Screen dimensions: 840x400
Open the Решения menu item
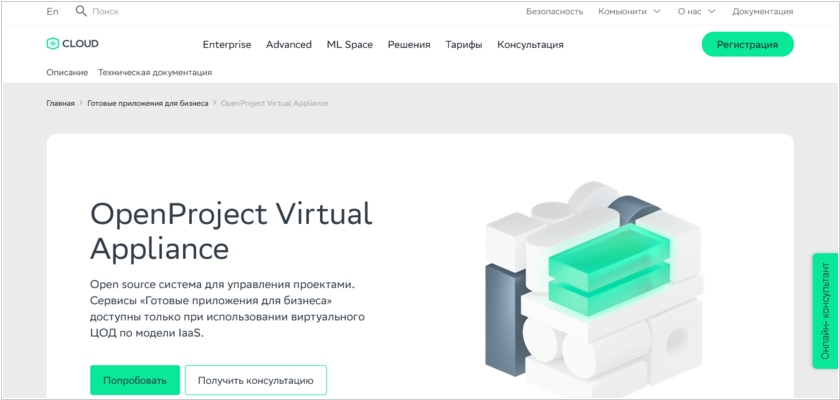[x=409, y=44]
